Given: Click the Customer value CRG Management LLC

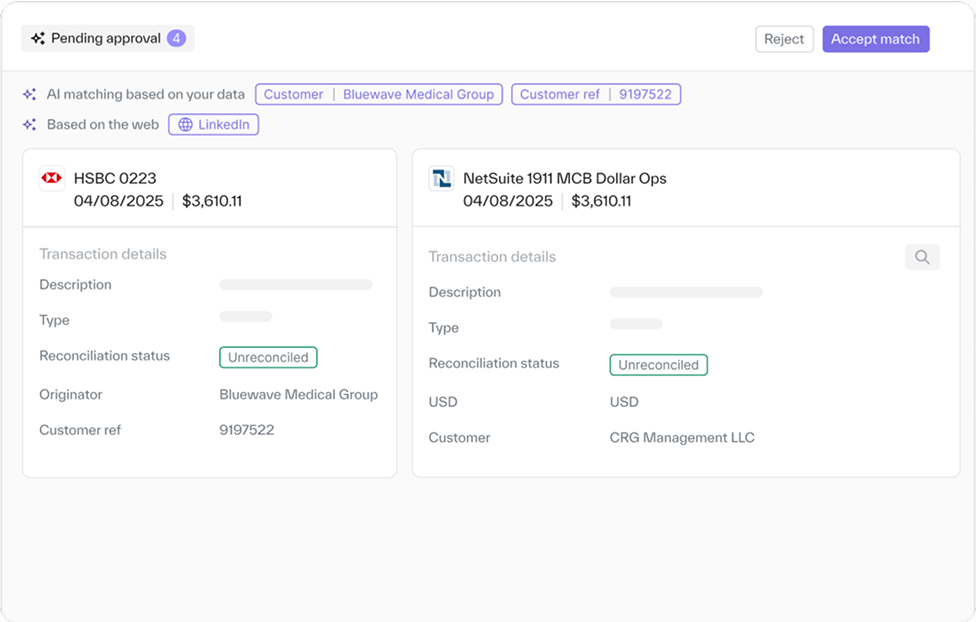Looking at the screenshot, I should (682, 438).
